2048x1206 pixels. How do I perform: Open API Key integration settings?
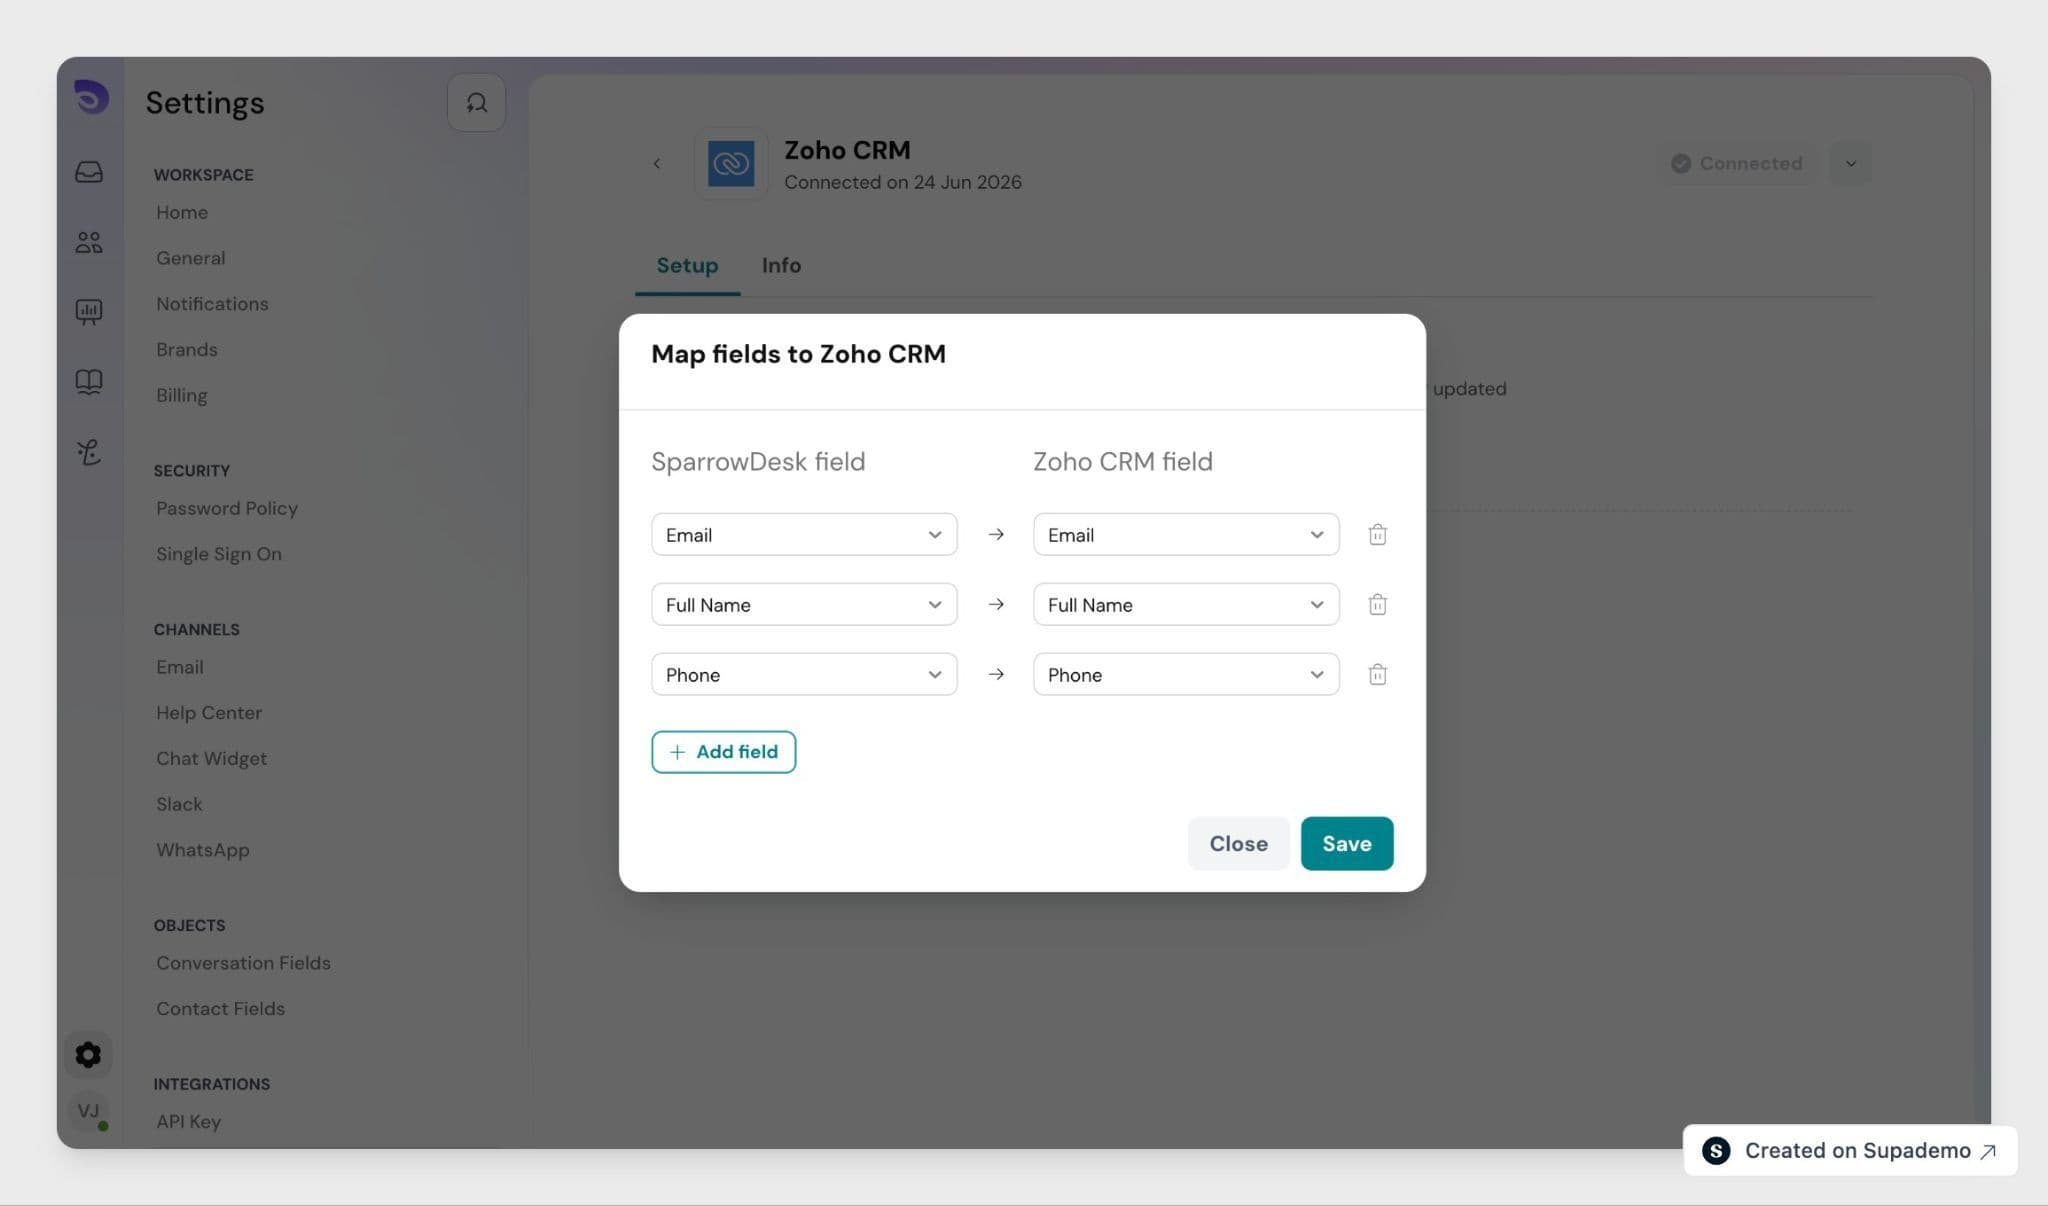[189, 1122]
